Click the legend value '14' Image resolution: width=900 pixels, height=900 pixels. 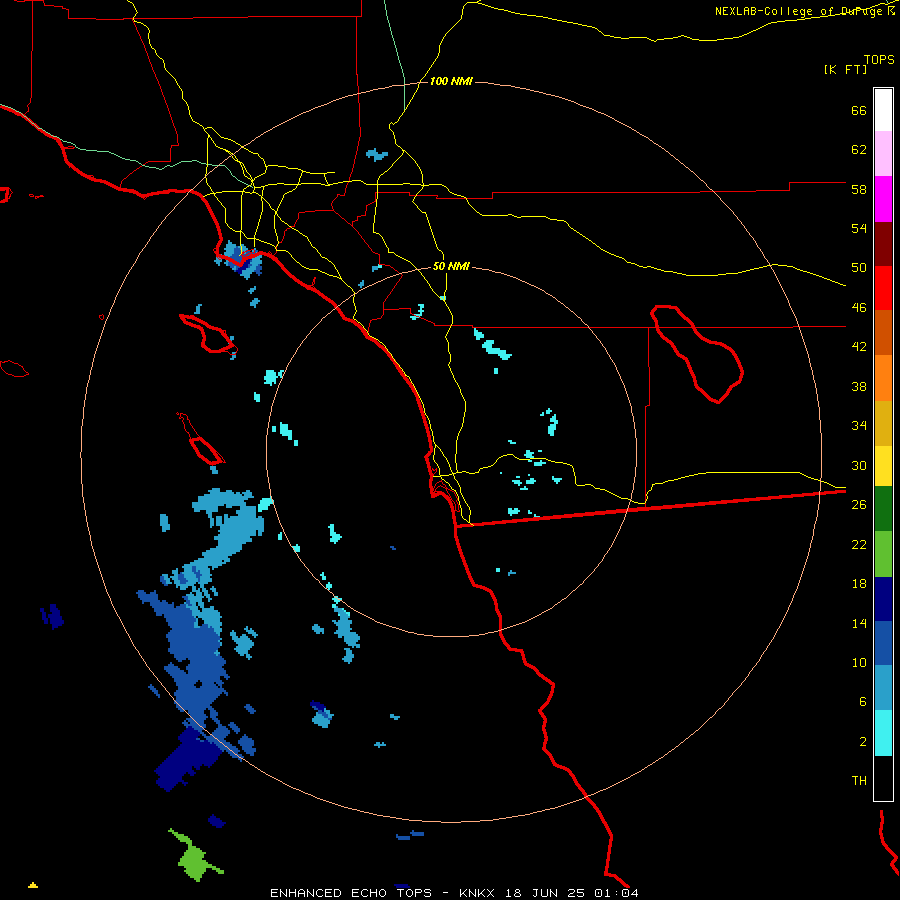(859, 623)
